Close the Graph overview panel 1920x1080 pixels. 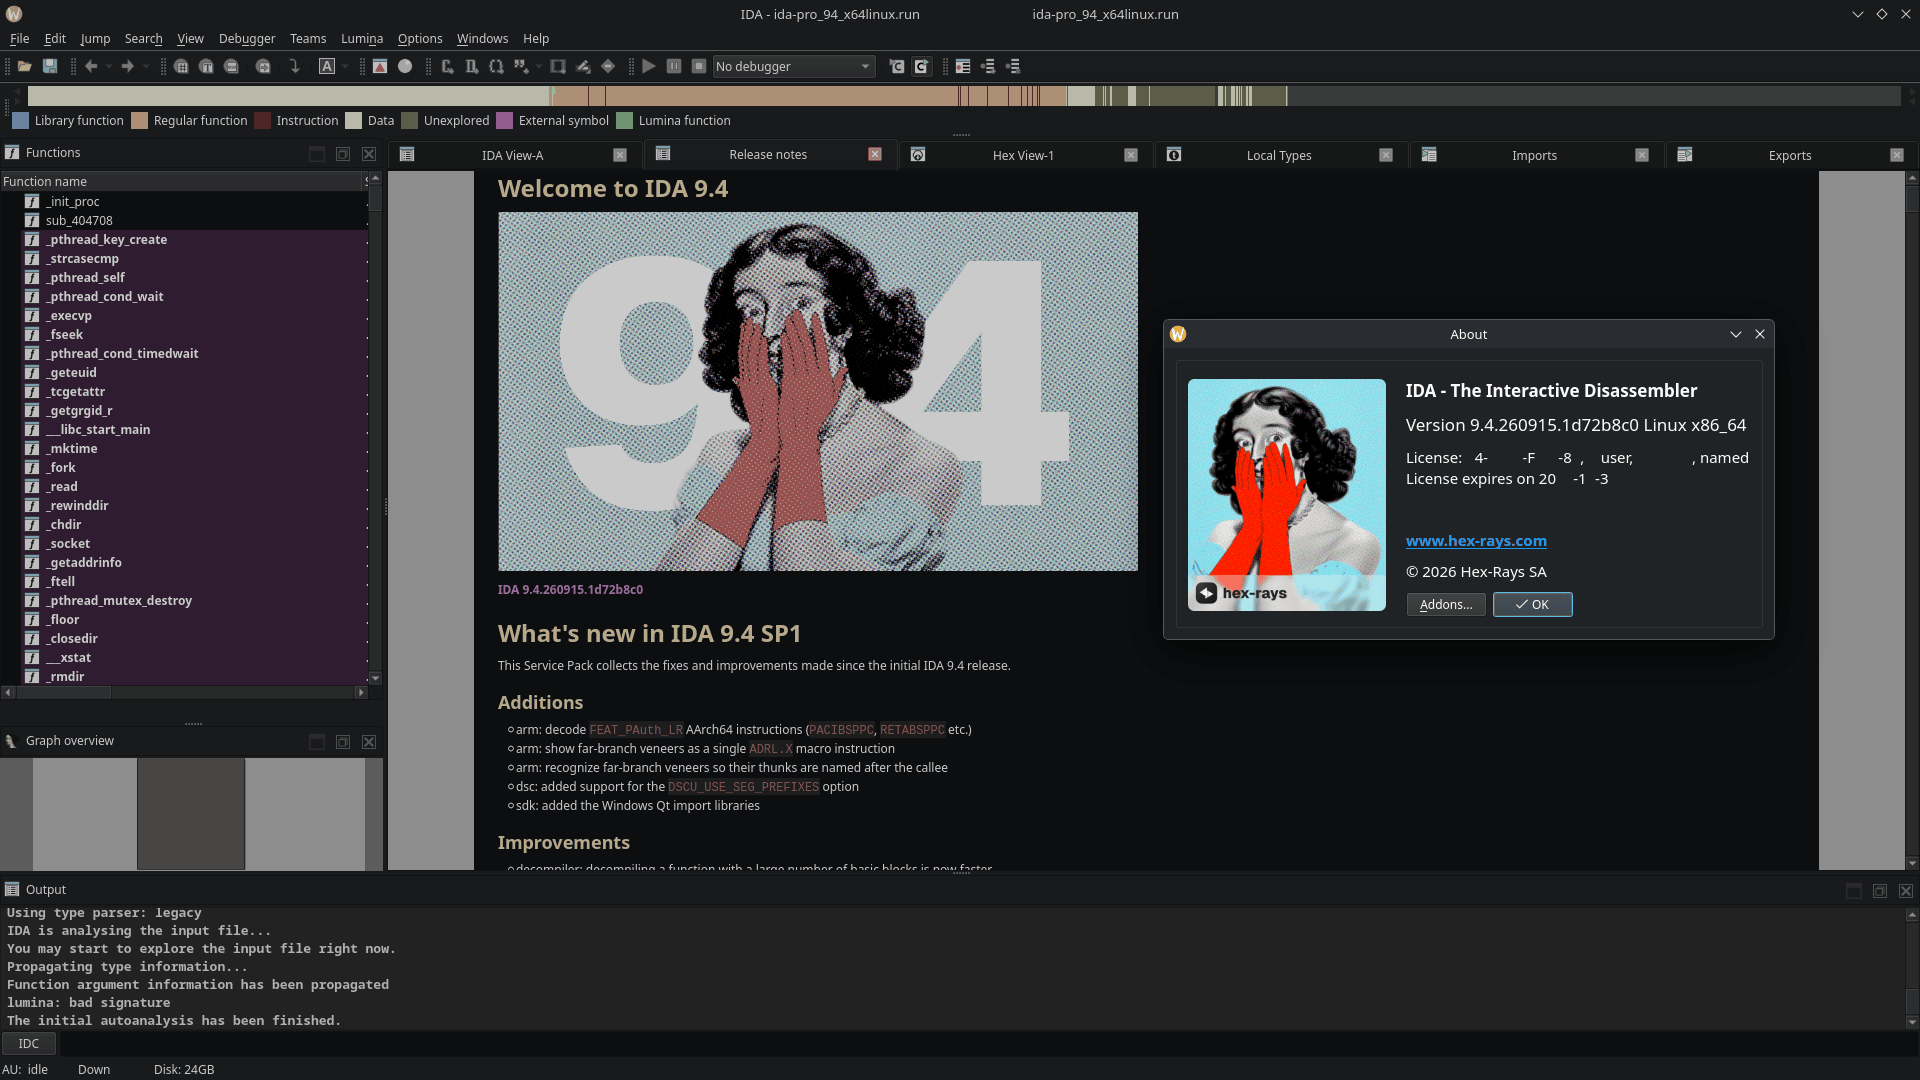[369, 742]
